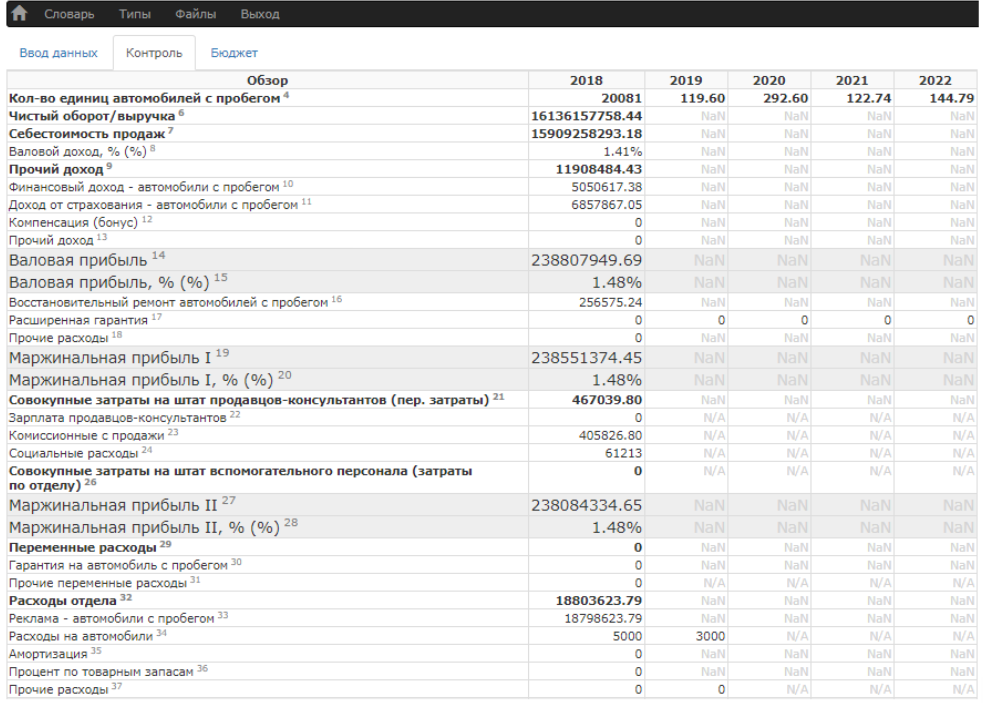This screenshot has width=983, height=703.
Task: Select the value 119.60 for 2019
Action: (702, 98)
